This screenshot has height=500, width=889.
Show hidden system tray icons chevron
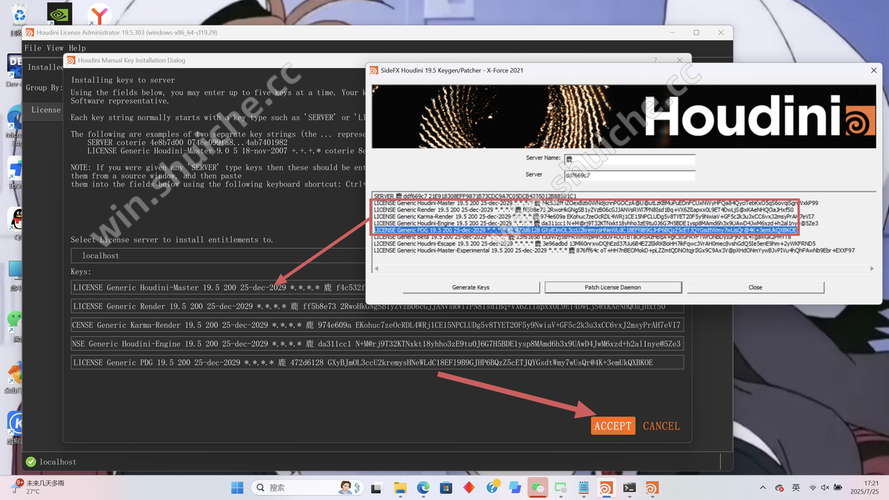pos(763,488)
